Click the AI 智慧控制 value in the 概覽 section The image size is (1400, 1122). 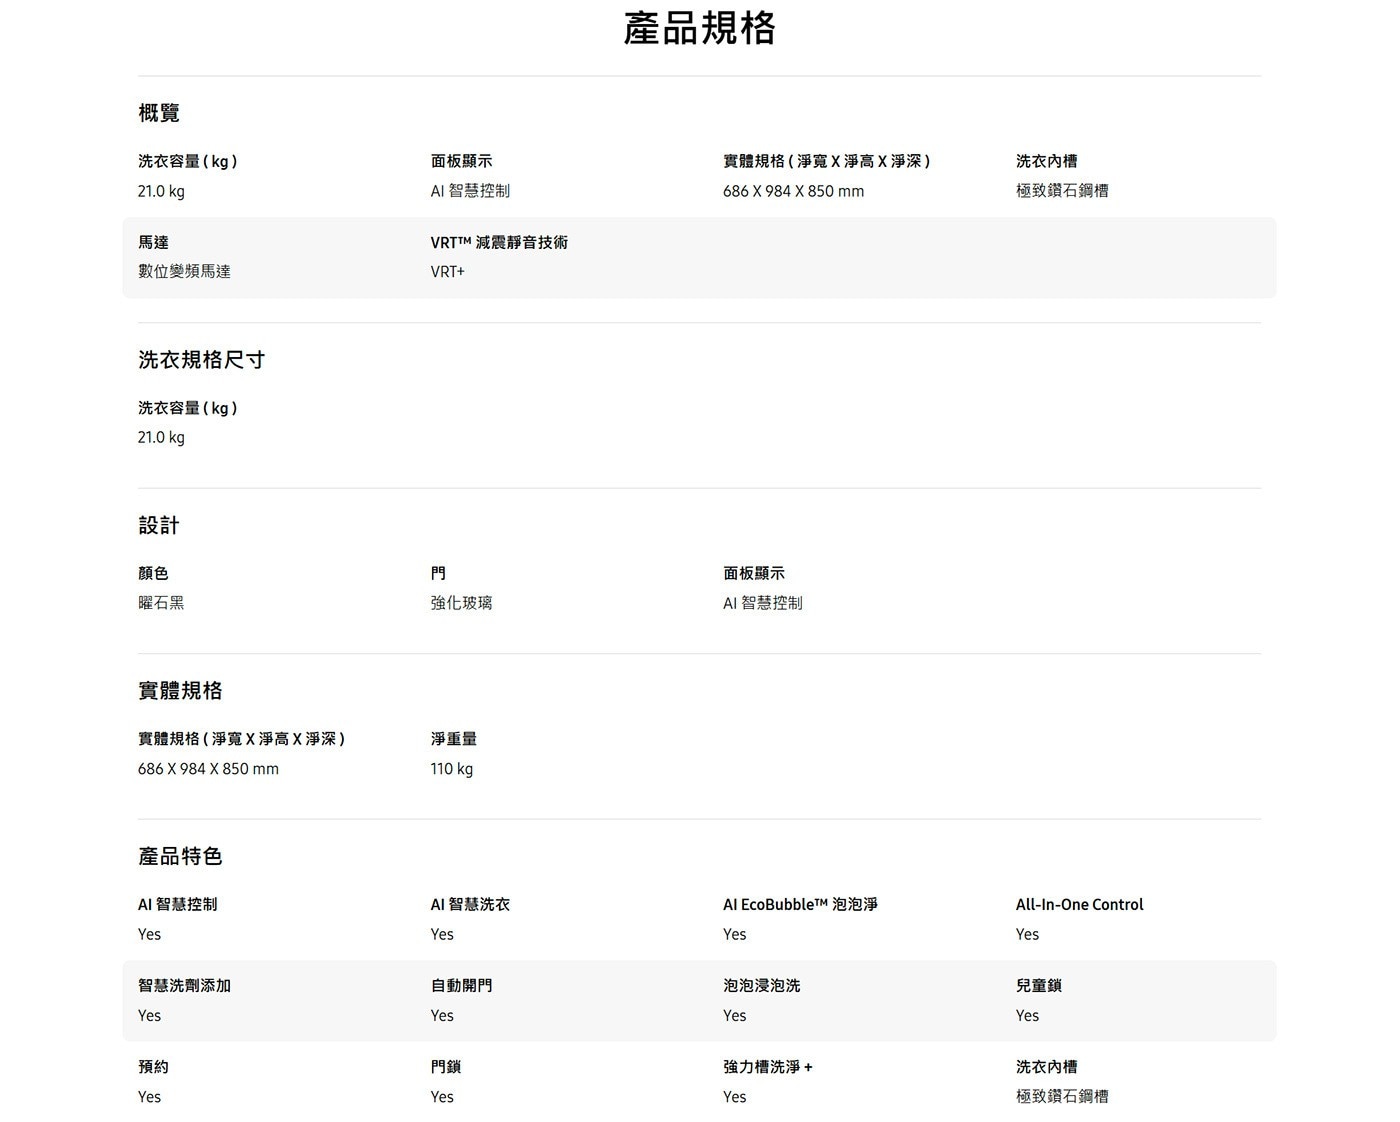[470, 191]
